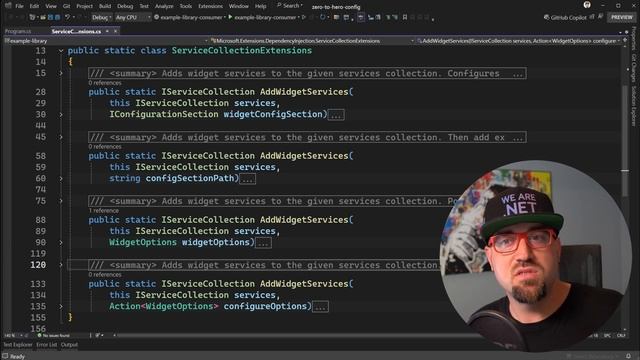Click the Save All toolbar icon
640x360 pixels.
pyautogui.click(x=58, y=17)
